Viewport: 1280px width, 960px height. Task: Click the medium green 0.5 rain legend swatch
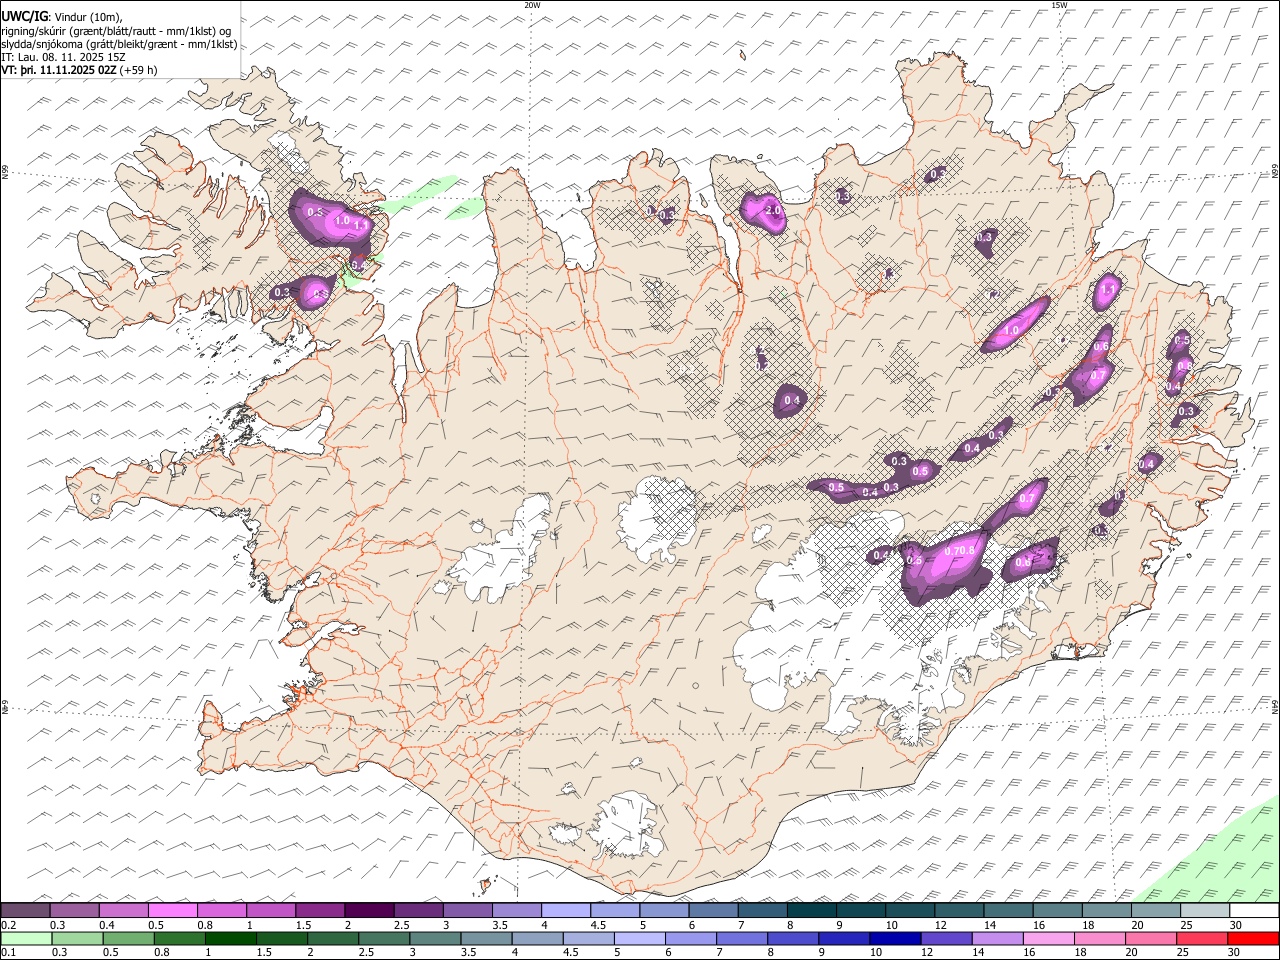(128, 939)
